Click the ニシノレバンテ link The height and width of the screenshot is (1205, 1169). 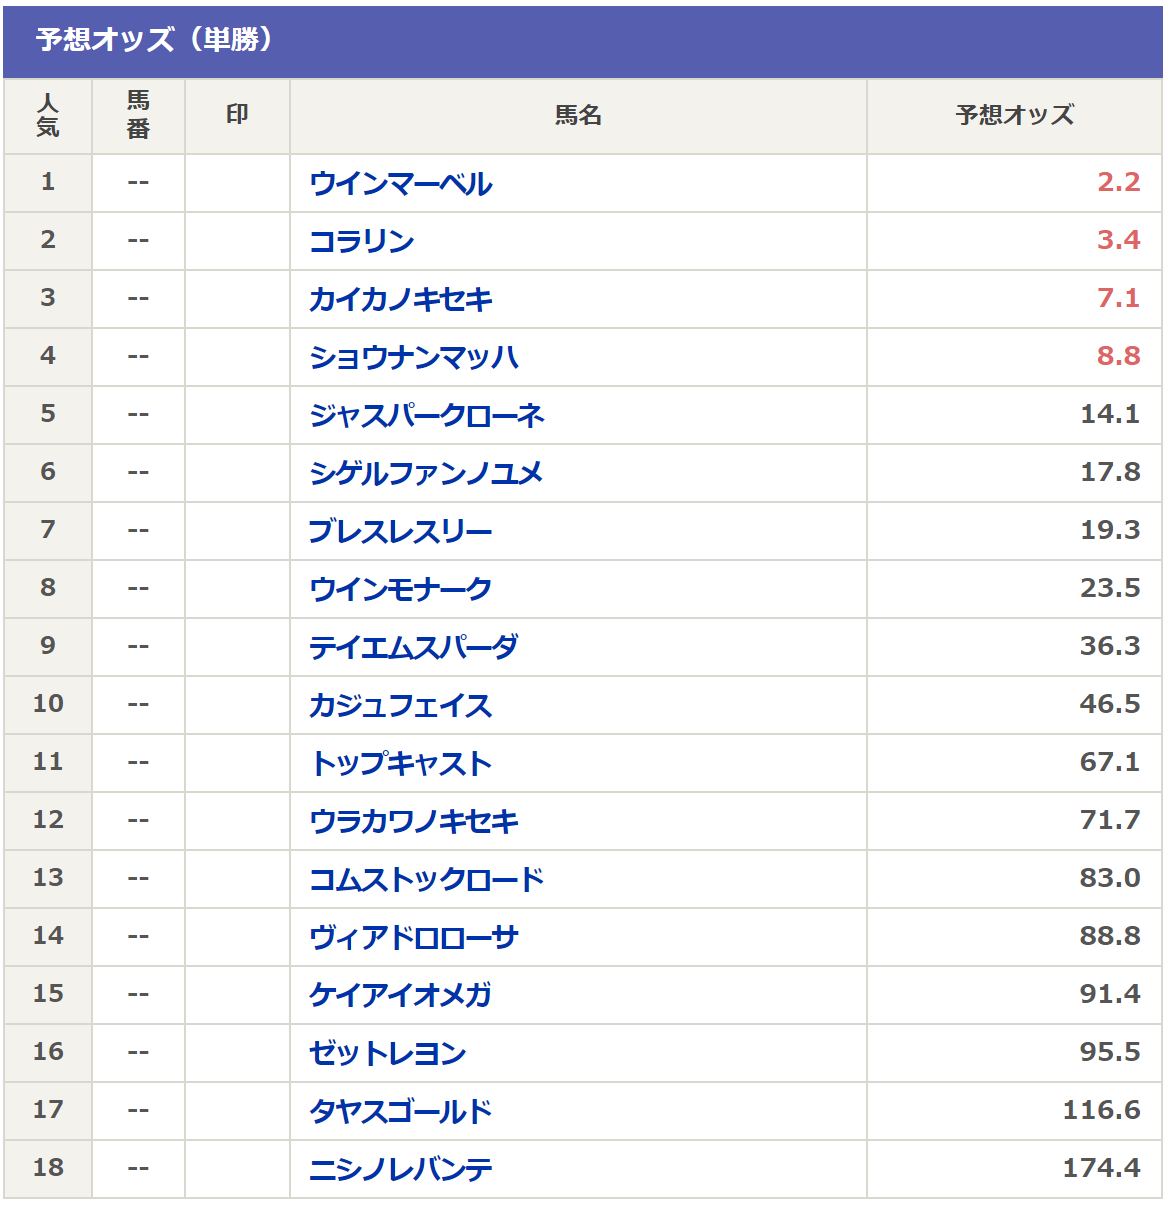point(400,1170)
